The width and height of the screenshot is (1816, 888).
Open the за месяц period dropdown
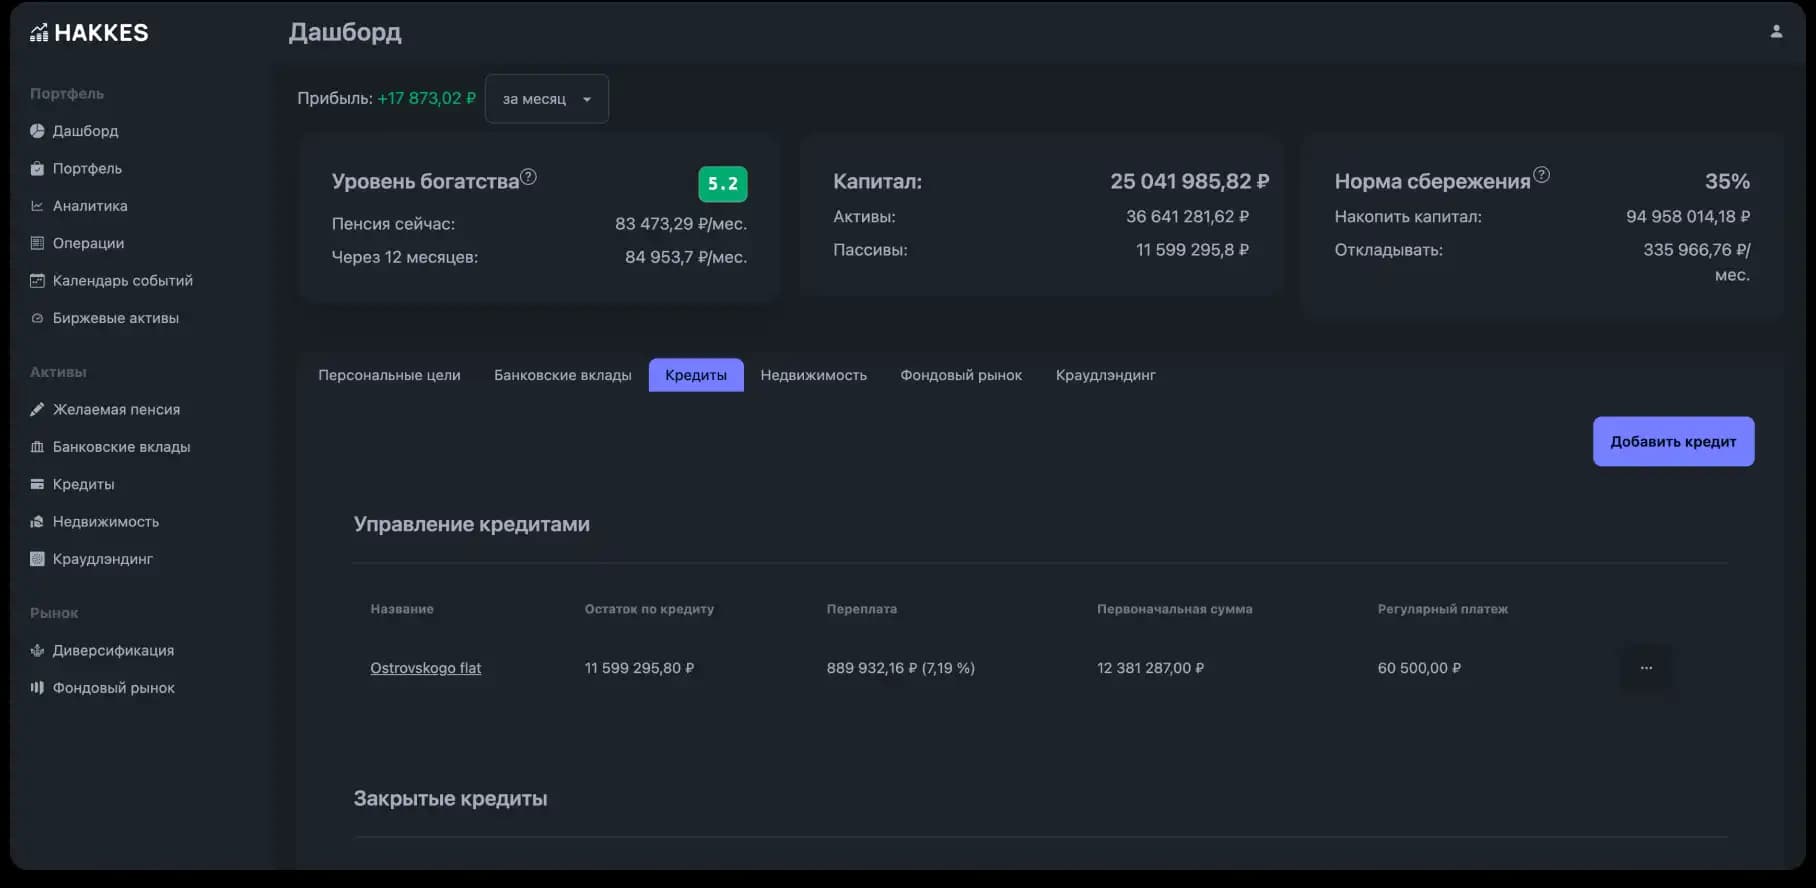[547, 99]
